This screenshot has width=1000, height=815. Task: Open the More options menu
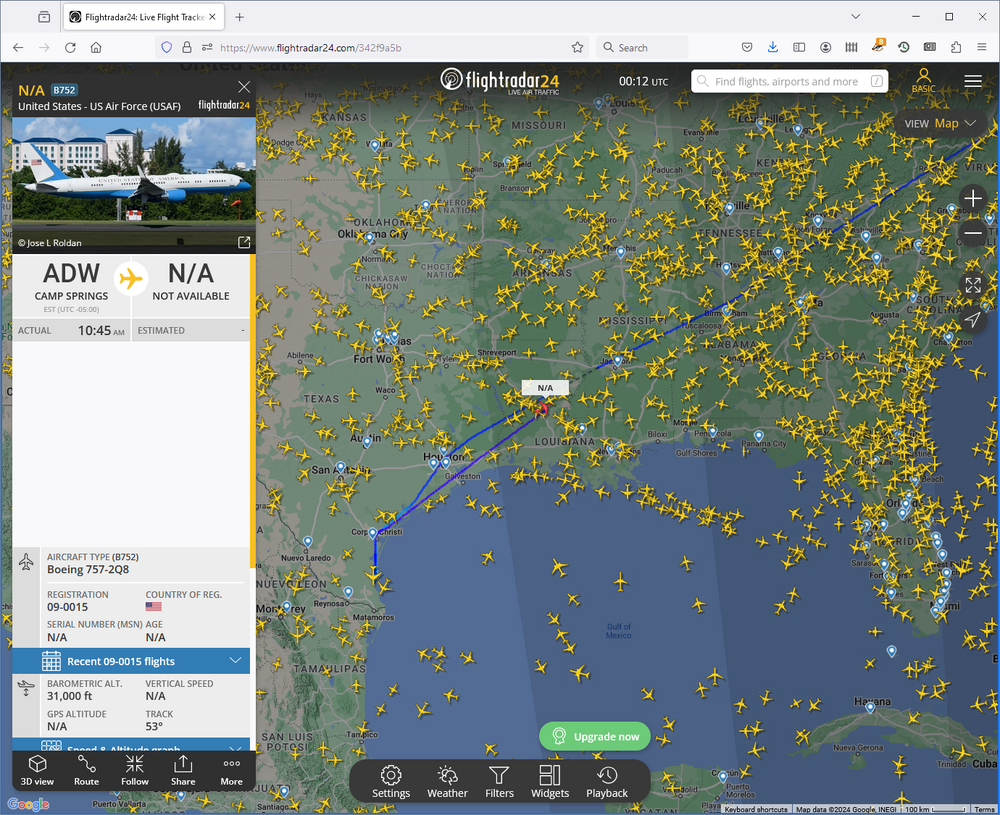231,770
